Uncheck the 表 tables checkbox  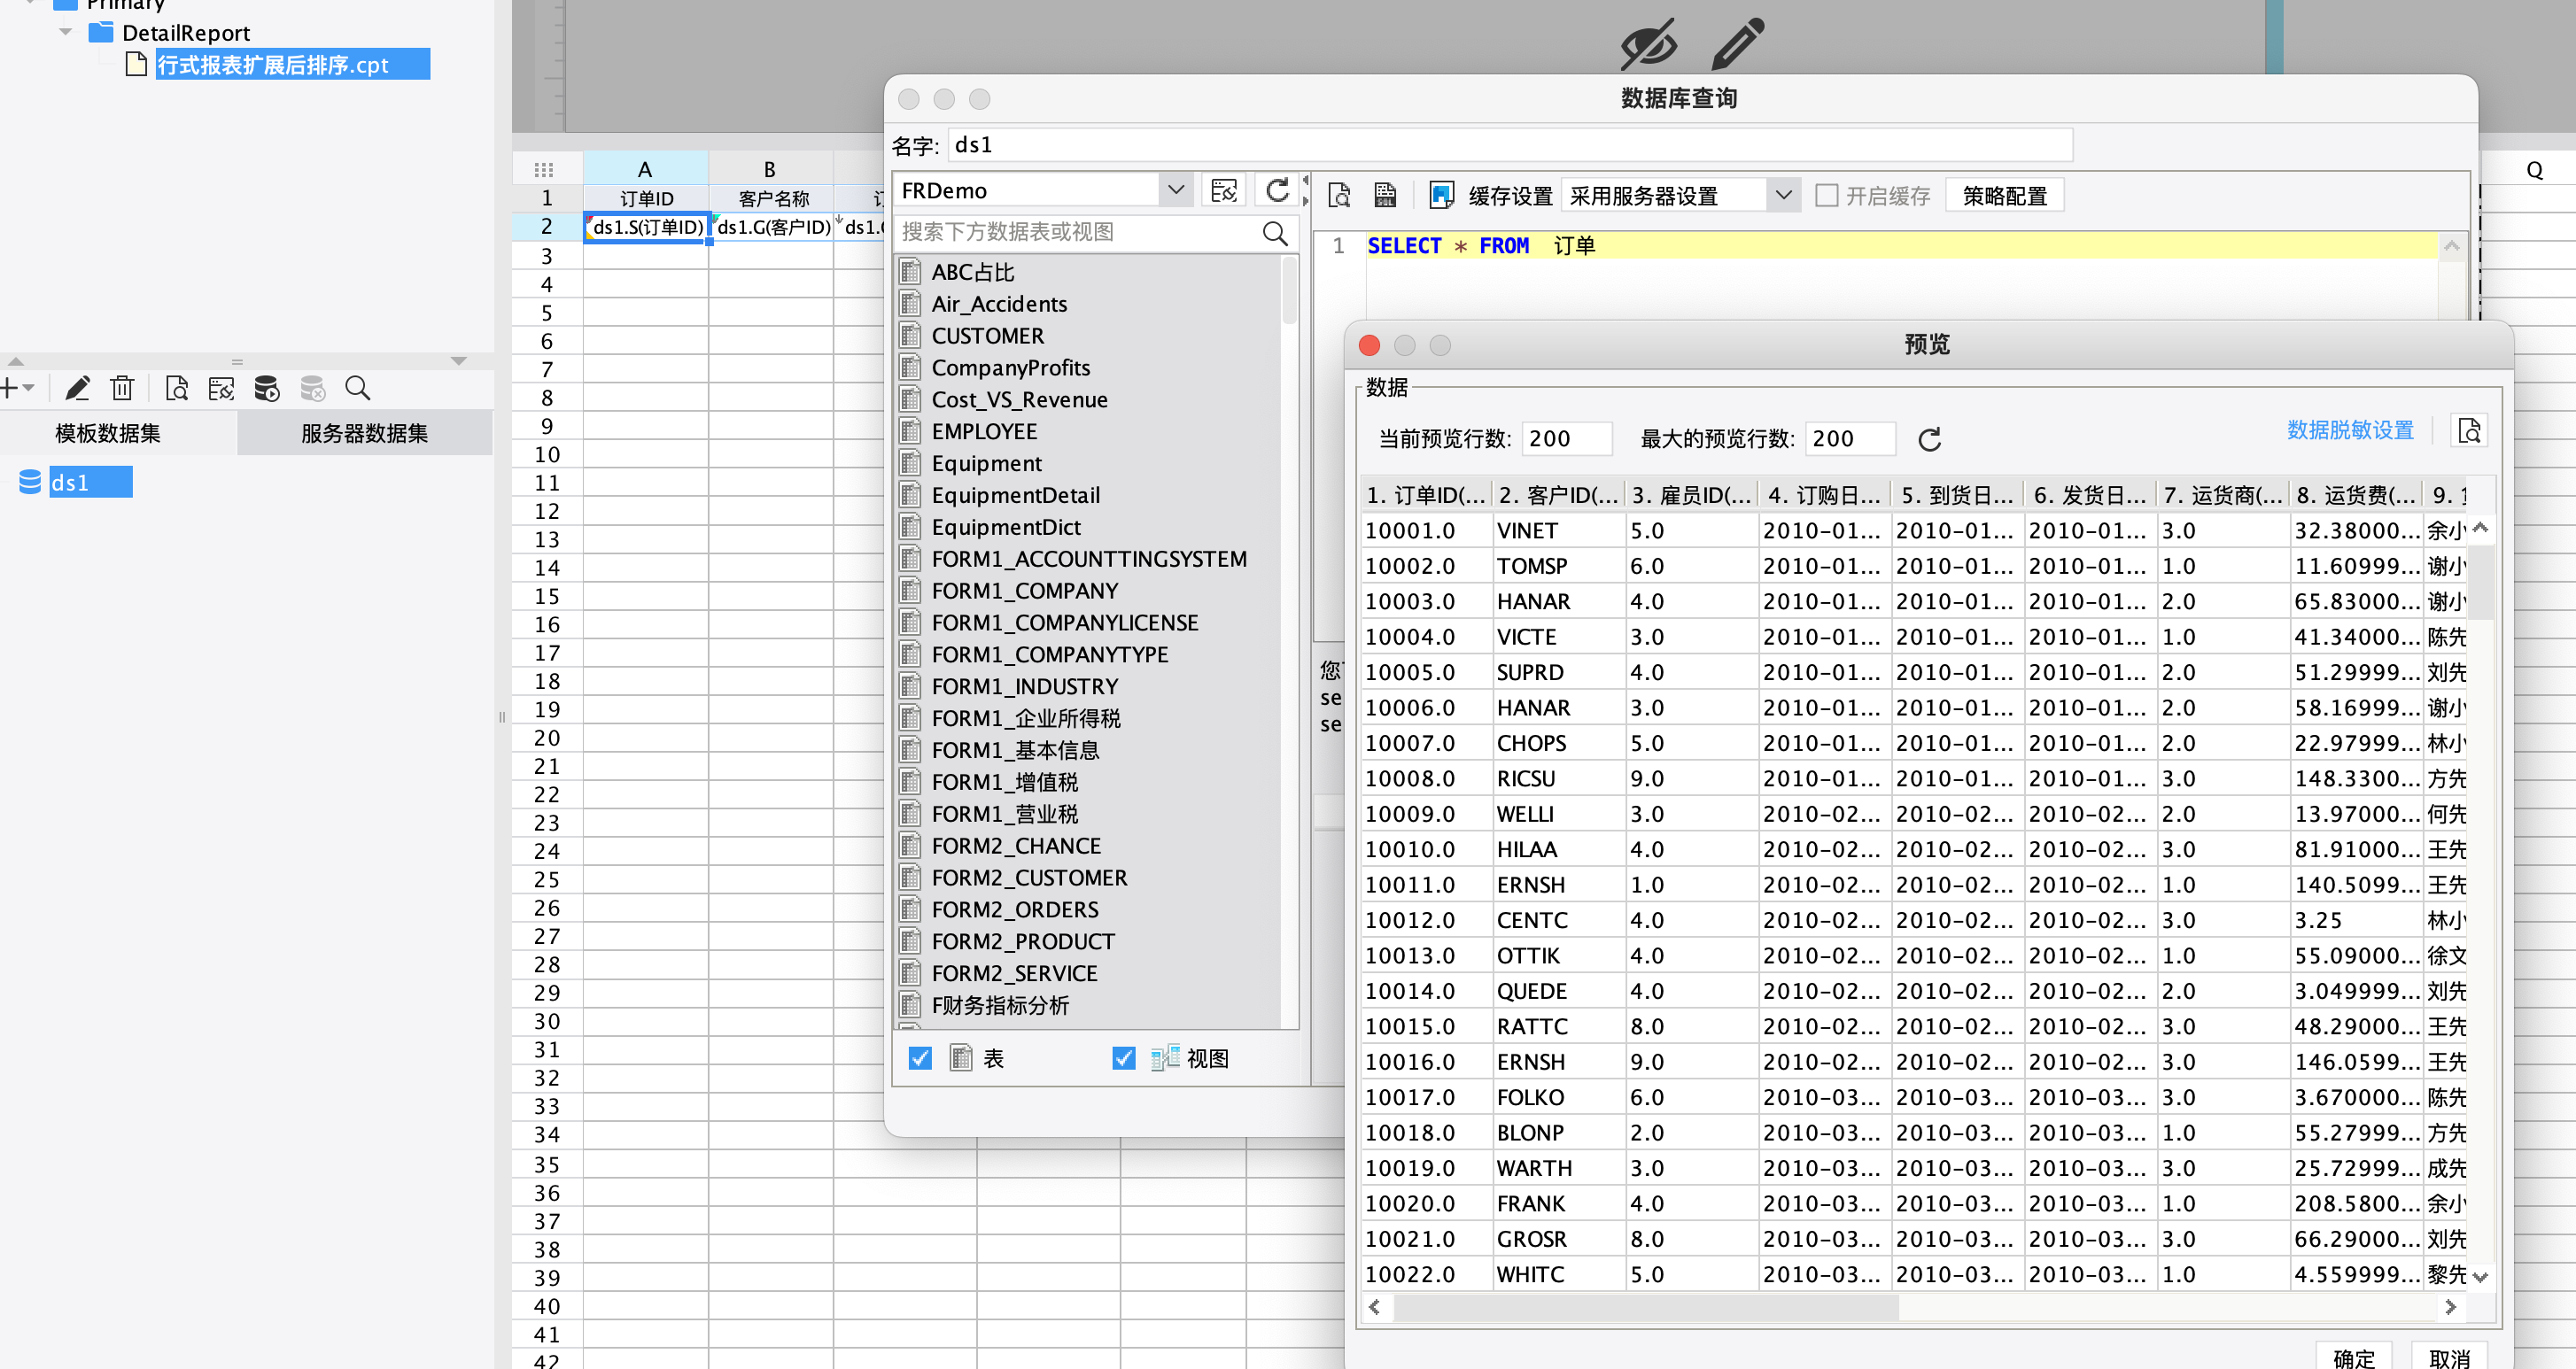click(x=920, y=1058)
